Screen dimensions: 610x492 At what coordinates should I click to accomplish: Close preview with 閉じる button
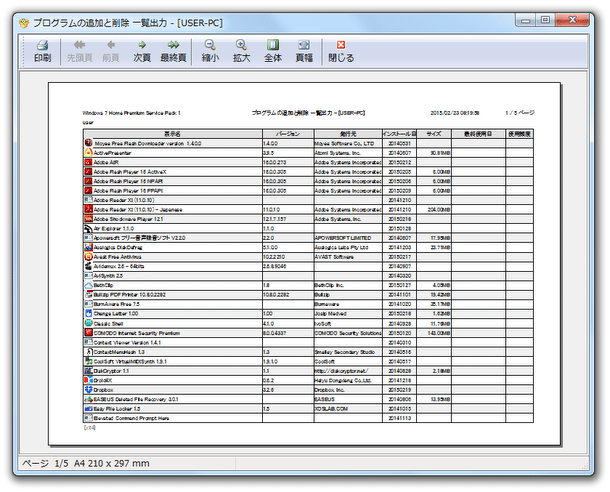pos(341,51)
